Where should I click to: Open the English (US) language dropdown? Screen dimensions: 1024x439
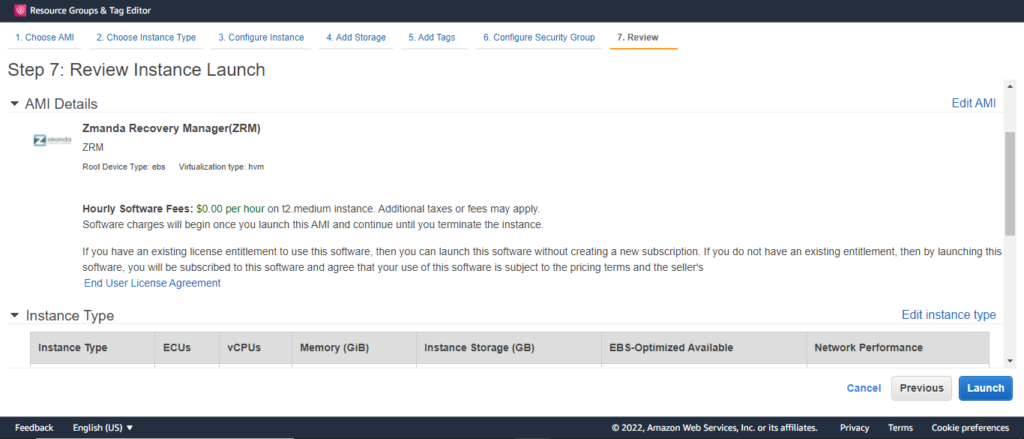[x=103, y=428]
